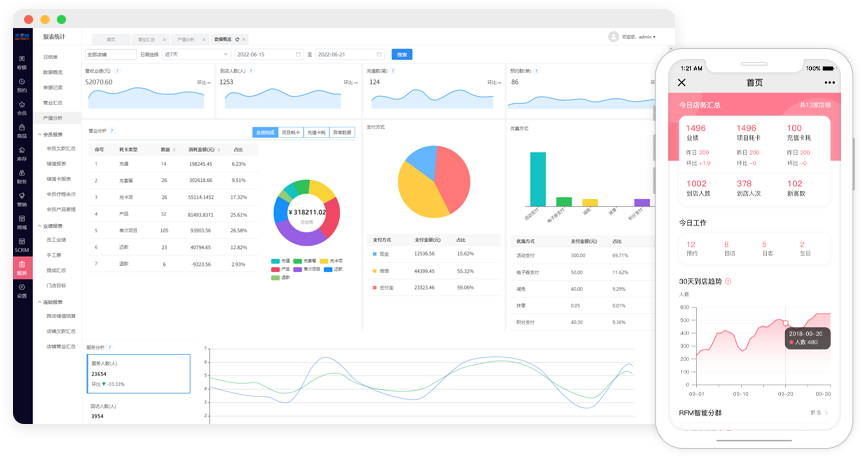Click the blue 搜索 search button

coord(402,54)
